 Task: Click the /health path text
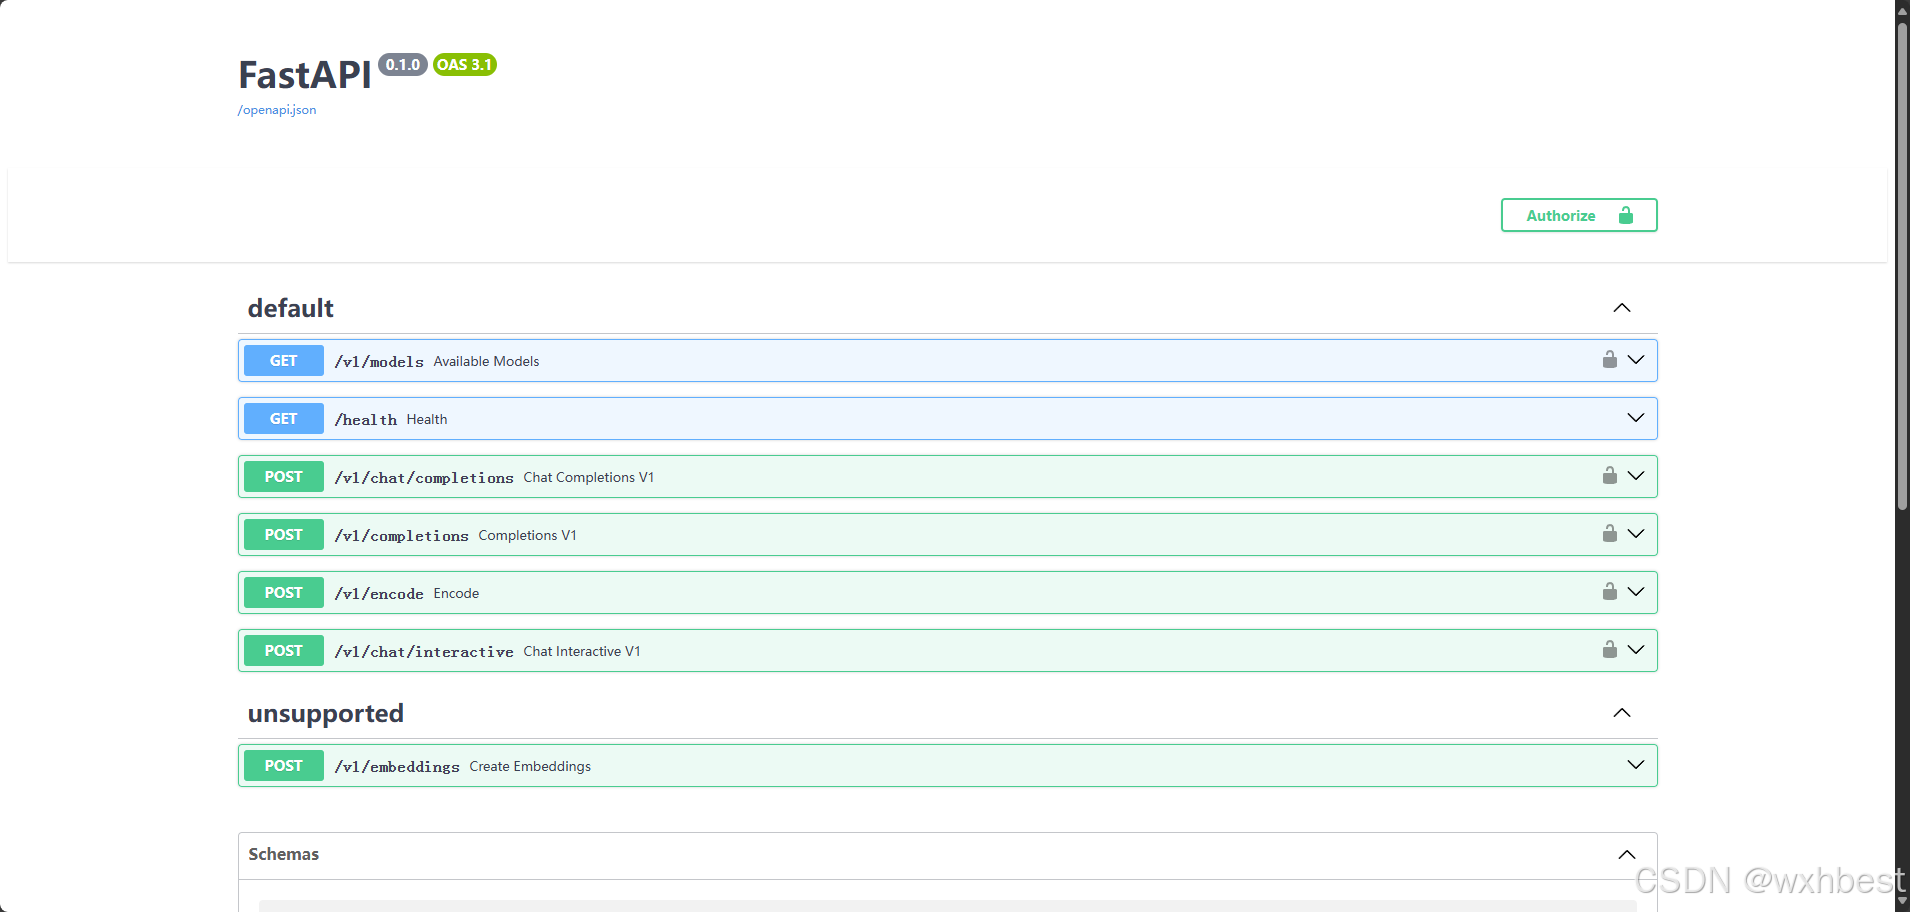click(x=366, y=420)
